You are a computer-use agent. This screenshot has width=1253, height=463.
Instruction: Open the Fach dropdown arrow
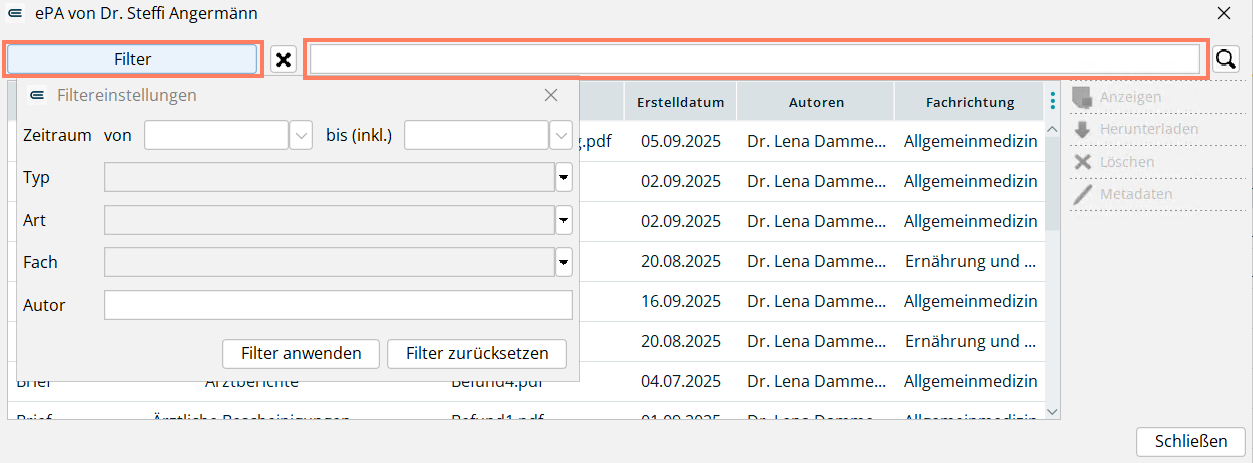coord(564,262)
